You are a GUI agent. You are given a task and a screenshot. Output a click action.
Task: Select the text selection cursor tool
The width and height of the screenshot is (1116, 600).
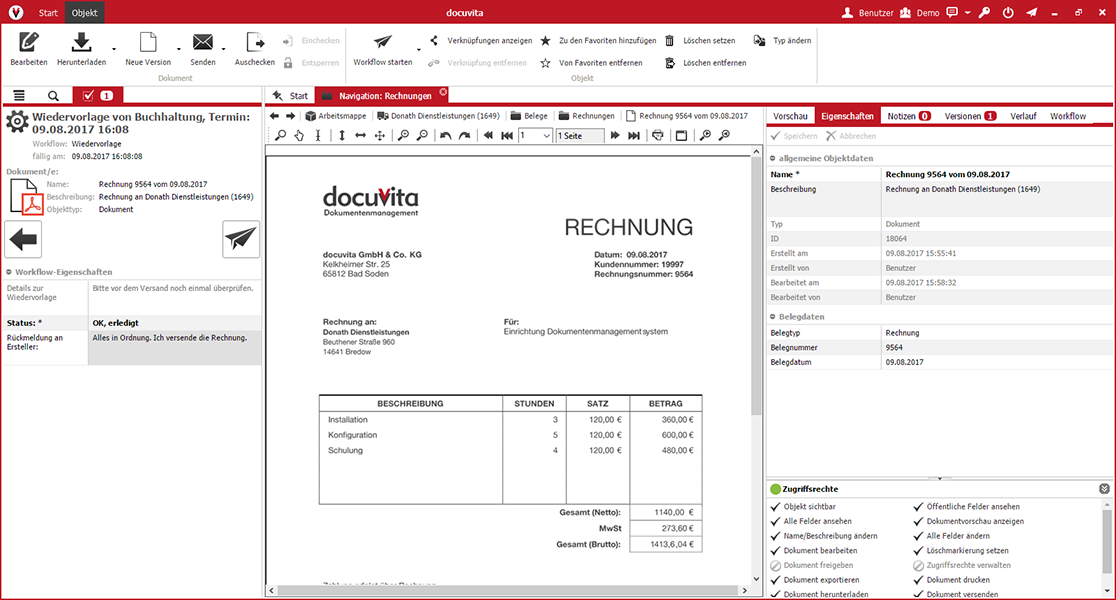[x=318, y=135]
